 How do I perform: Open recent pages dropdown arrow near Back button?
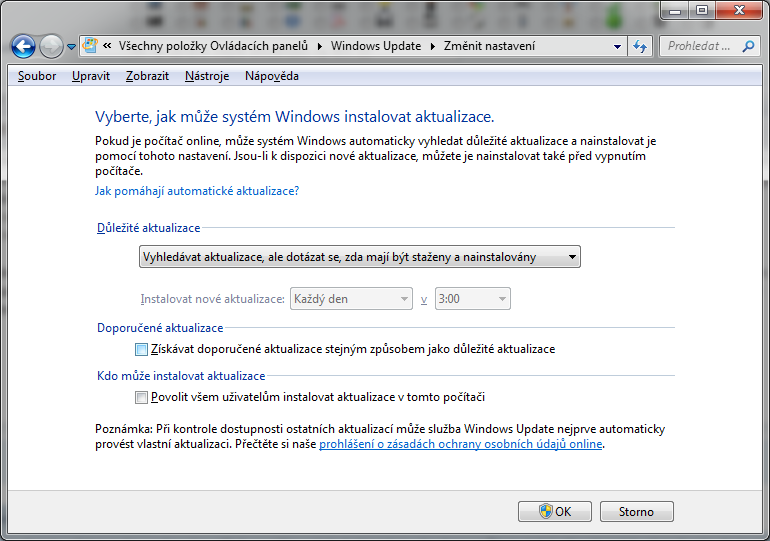tap(71, 47)
